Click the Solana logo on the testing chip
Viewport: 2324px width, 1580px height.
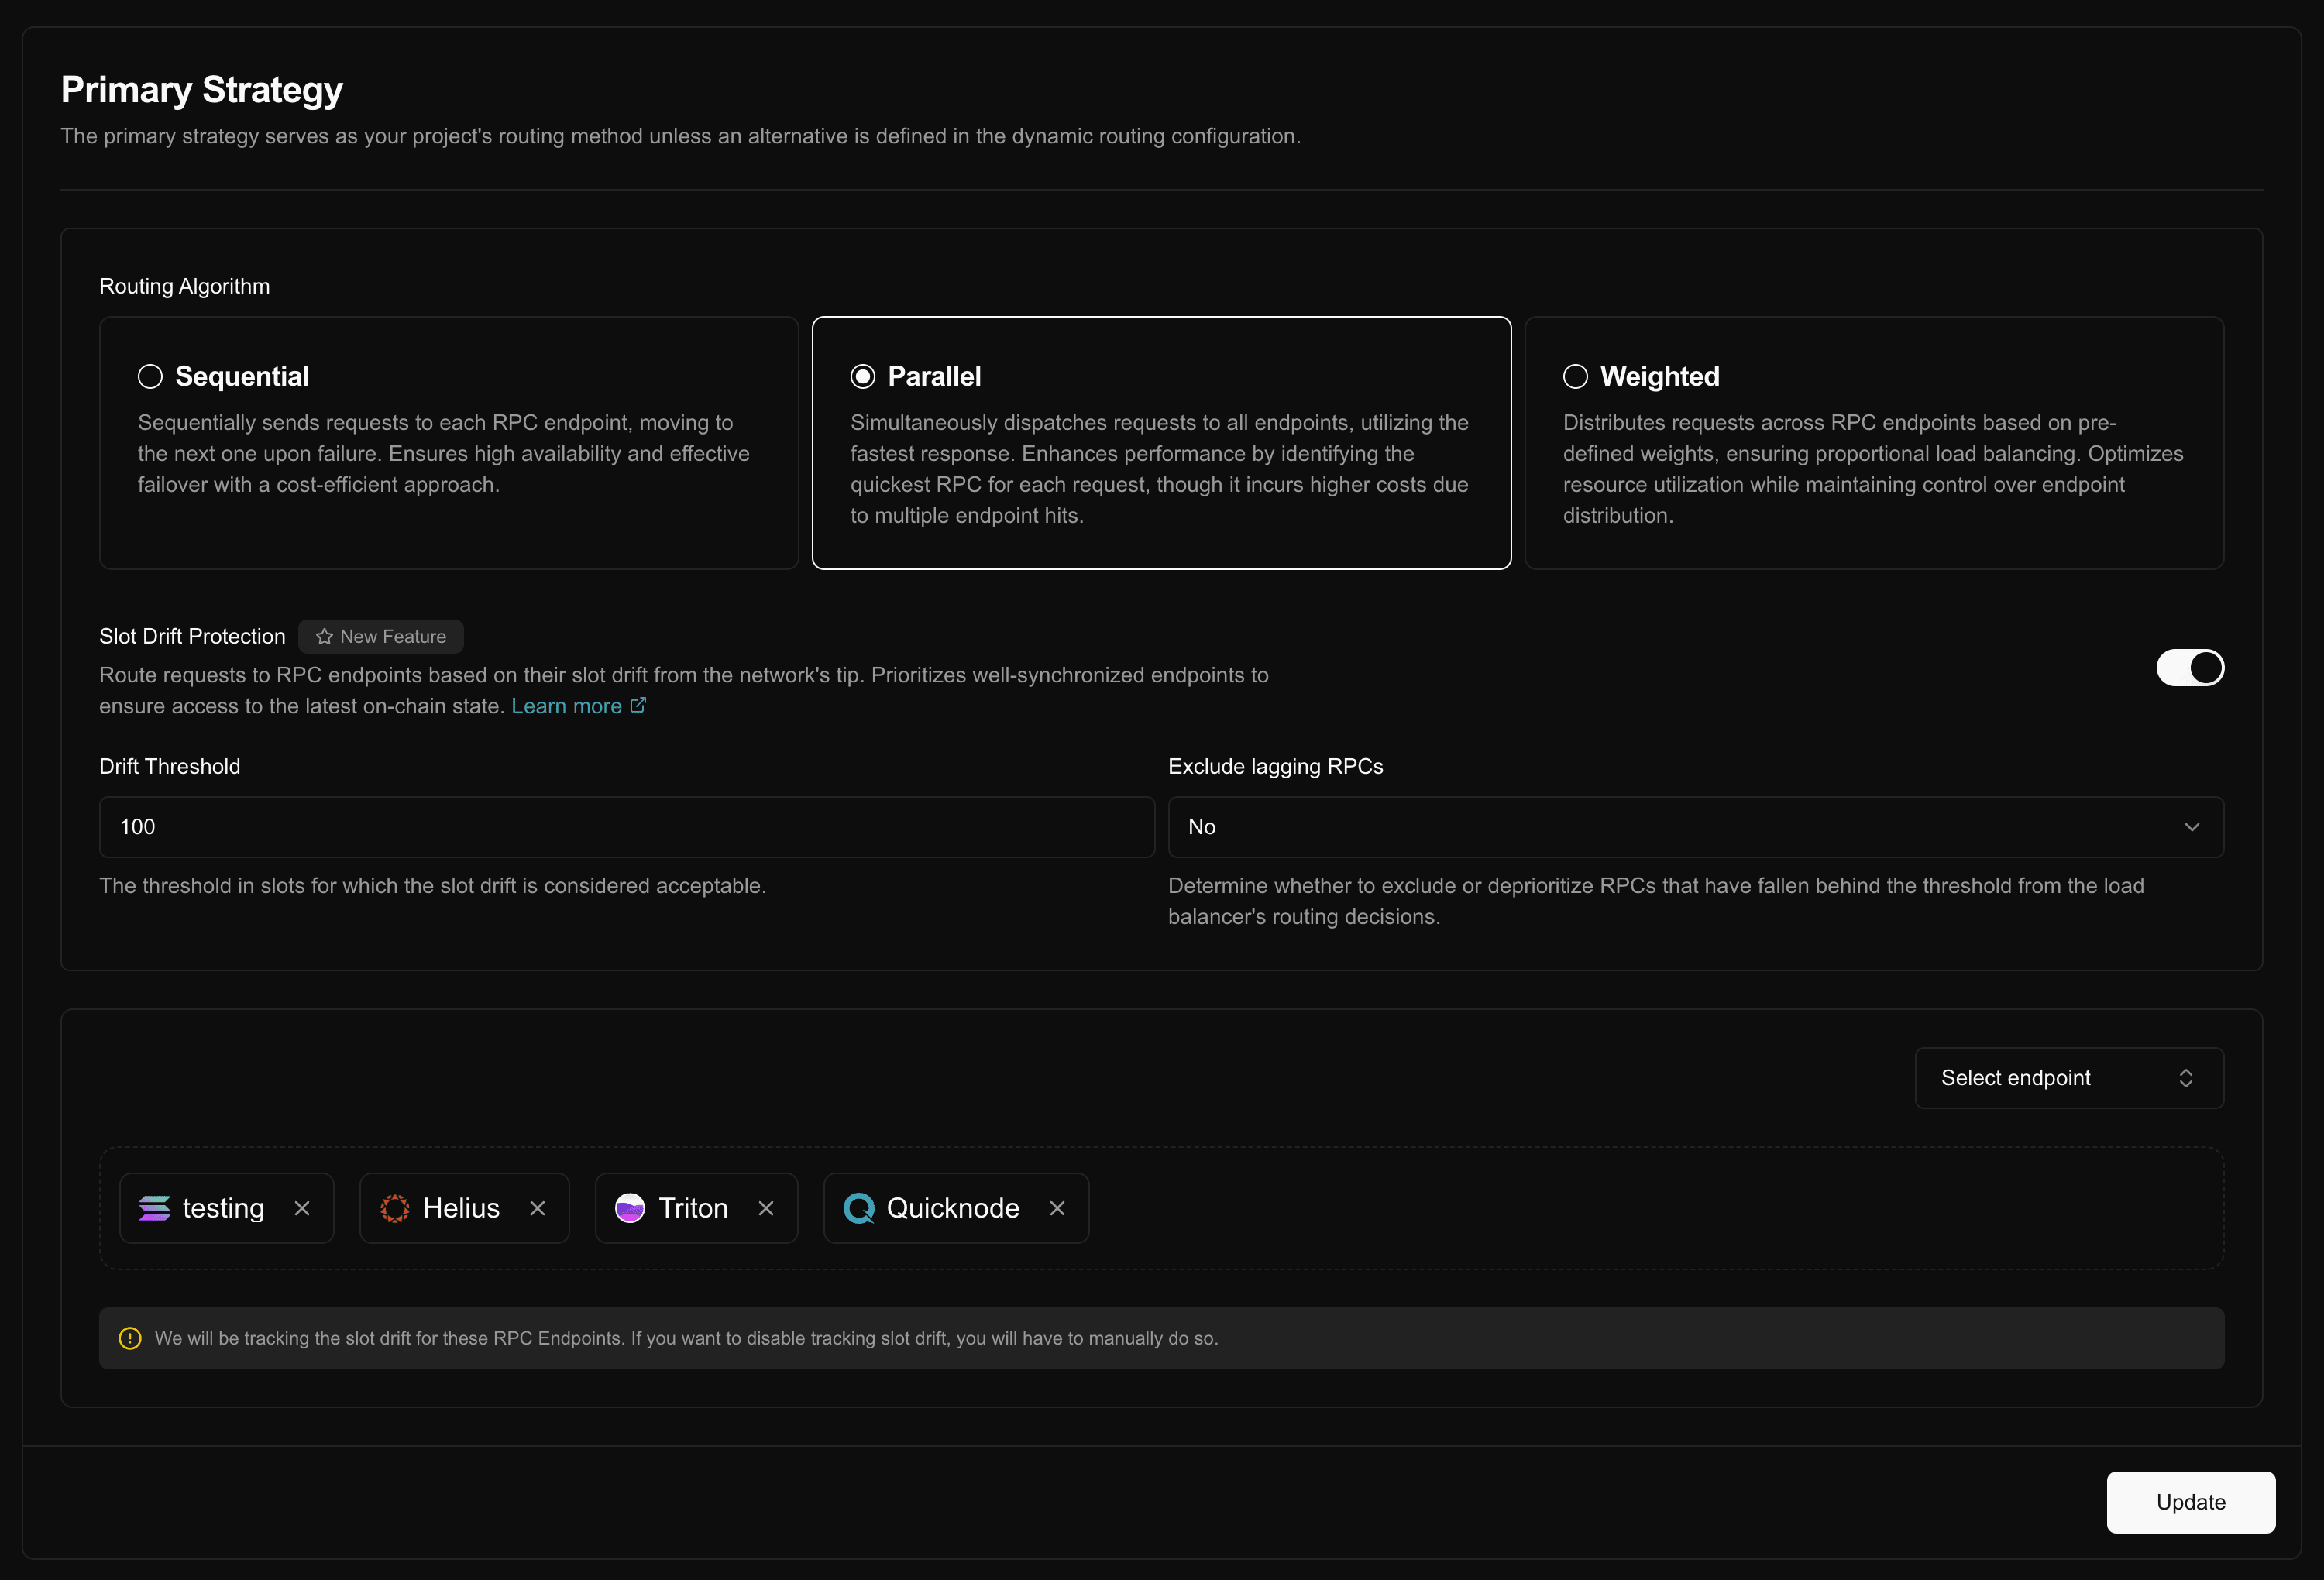coord(156,1208)
